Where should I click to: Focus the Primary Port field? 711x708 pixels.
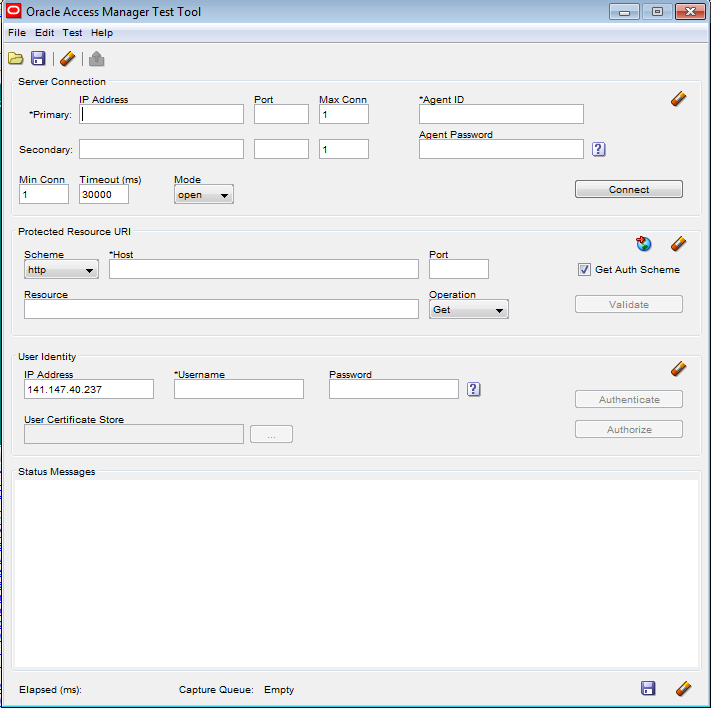[281, 114]
